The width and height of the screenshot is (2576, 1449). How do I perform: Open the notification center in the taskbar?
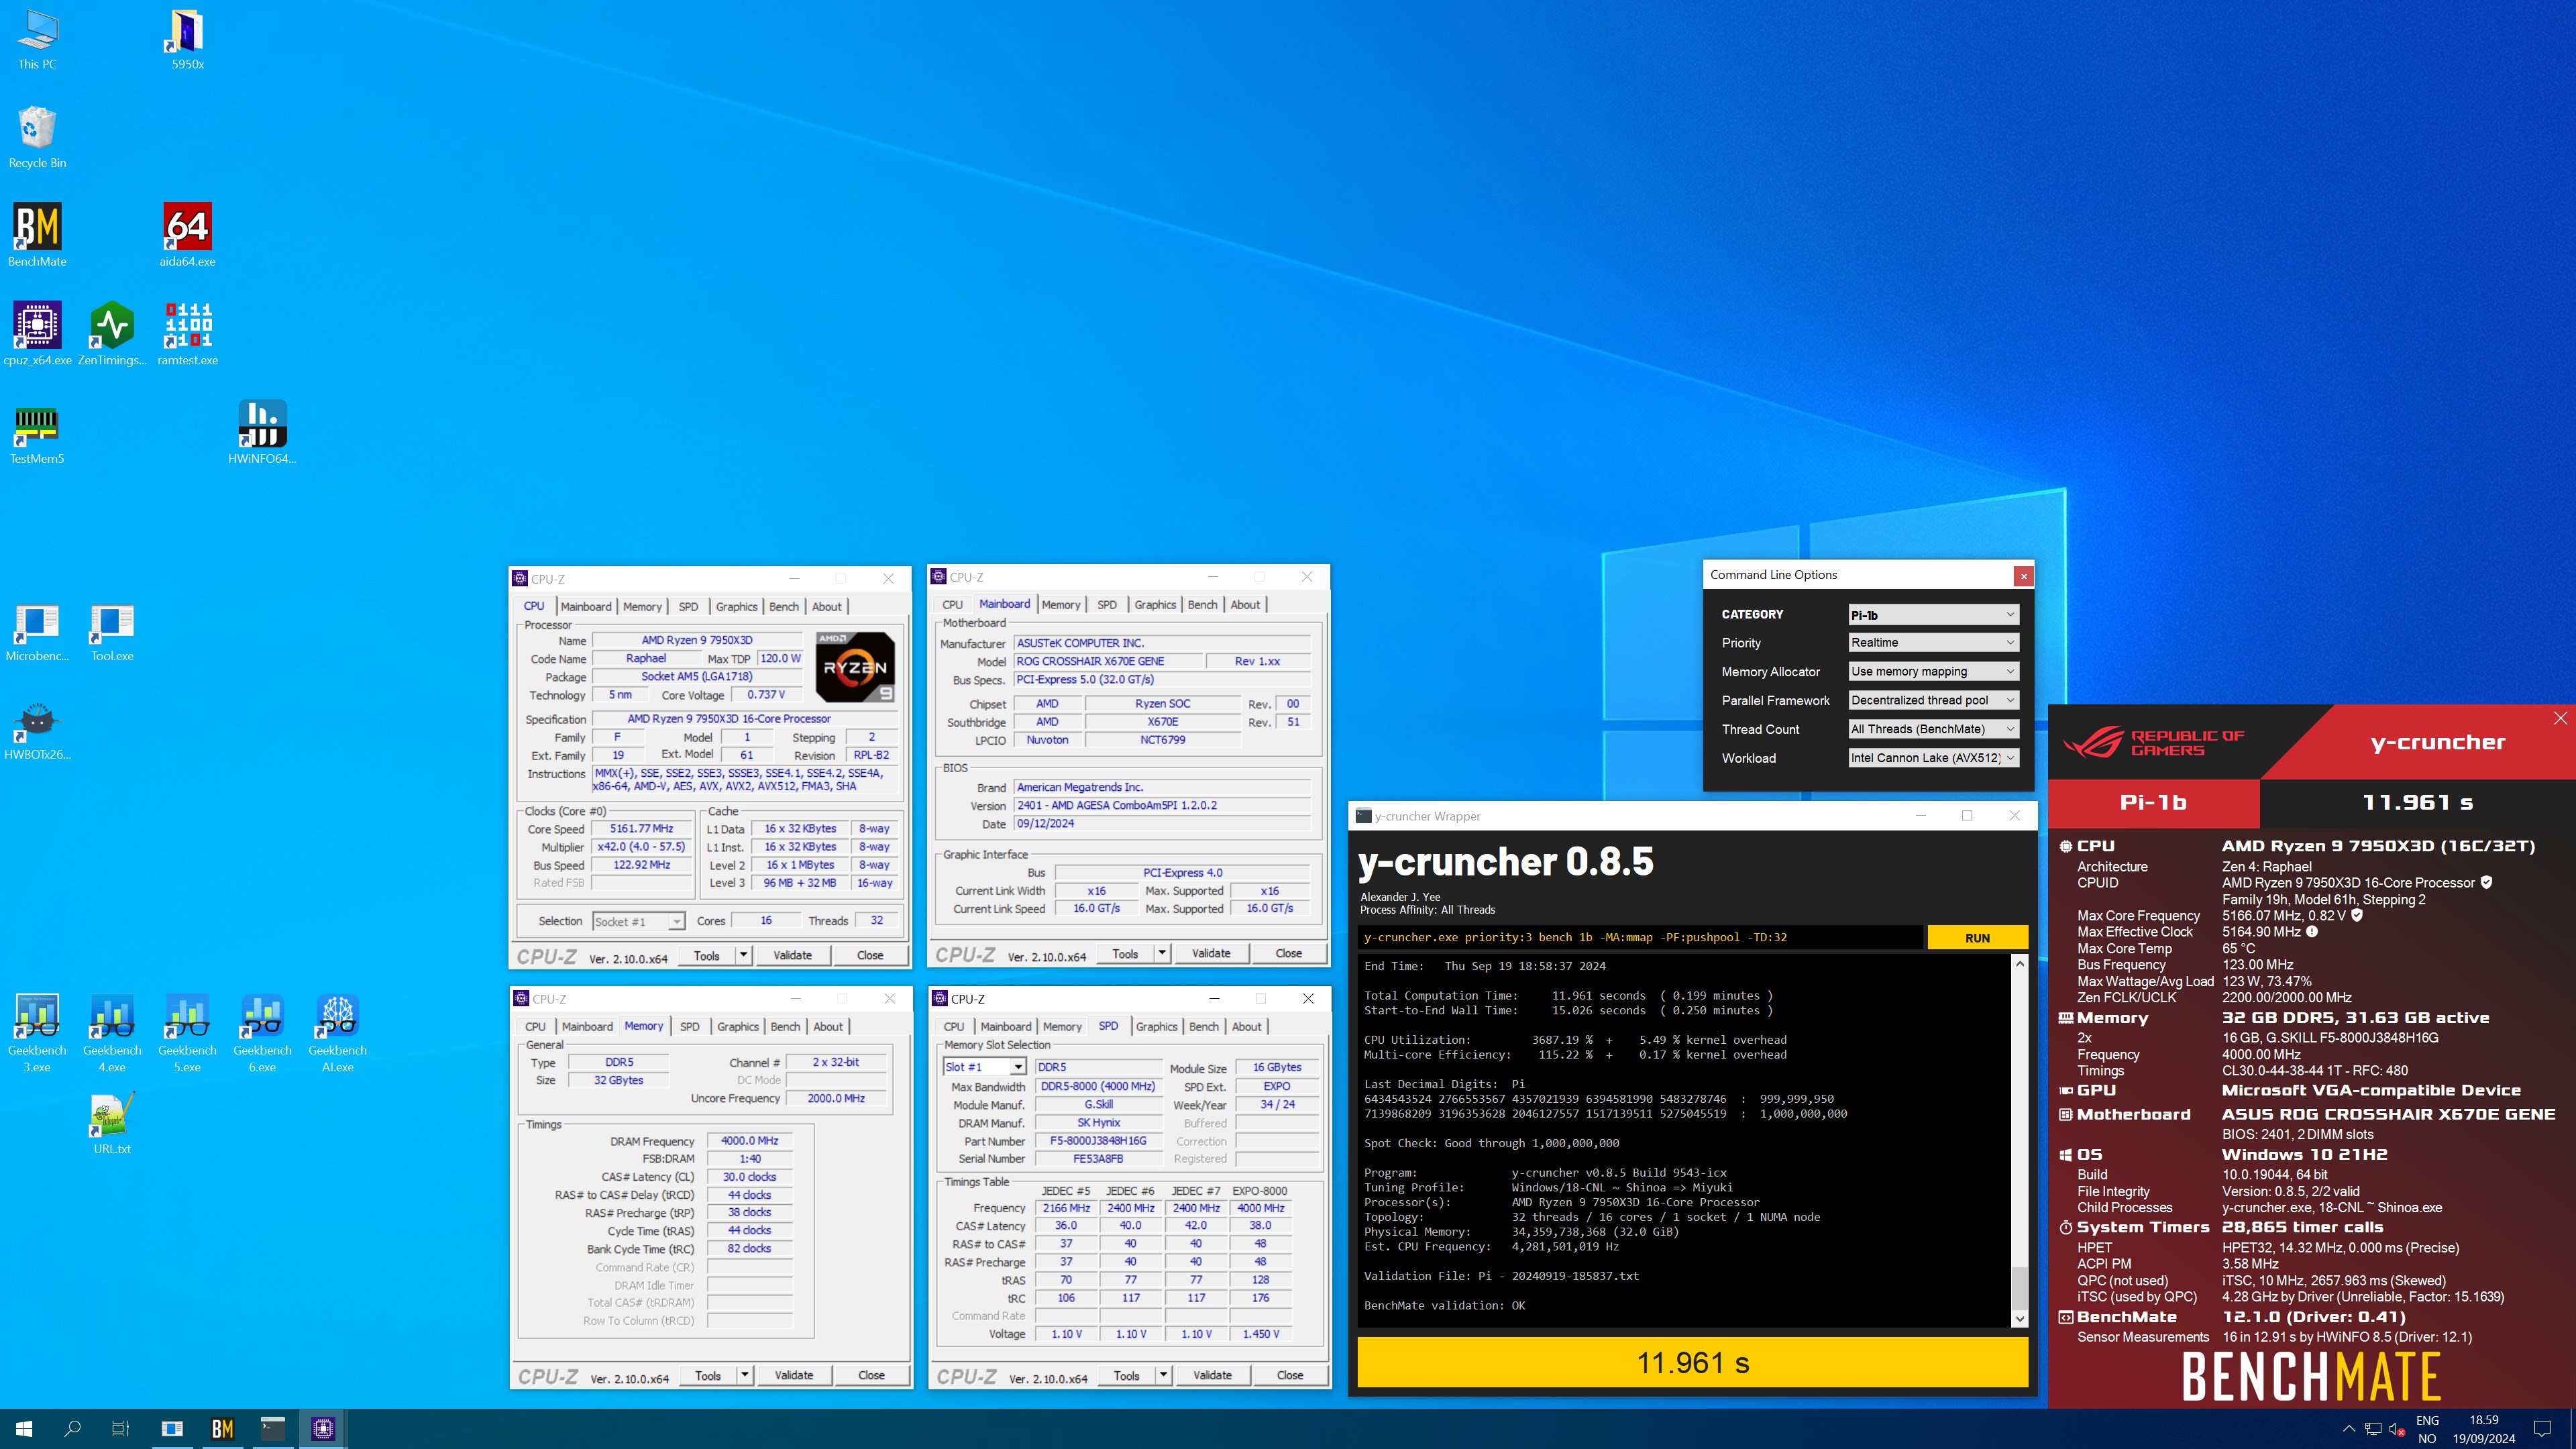tap(2542, 1429)
